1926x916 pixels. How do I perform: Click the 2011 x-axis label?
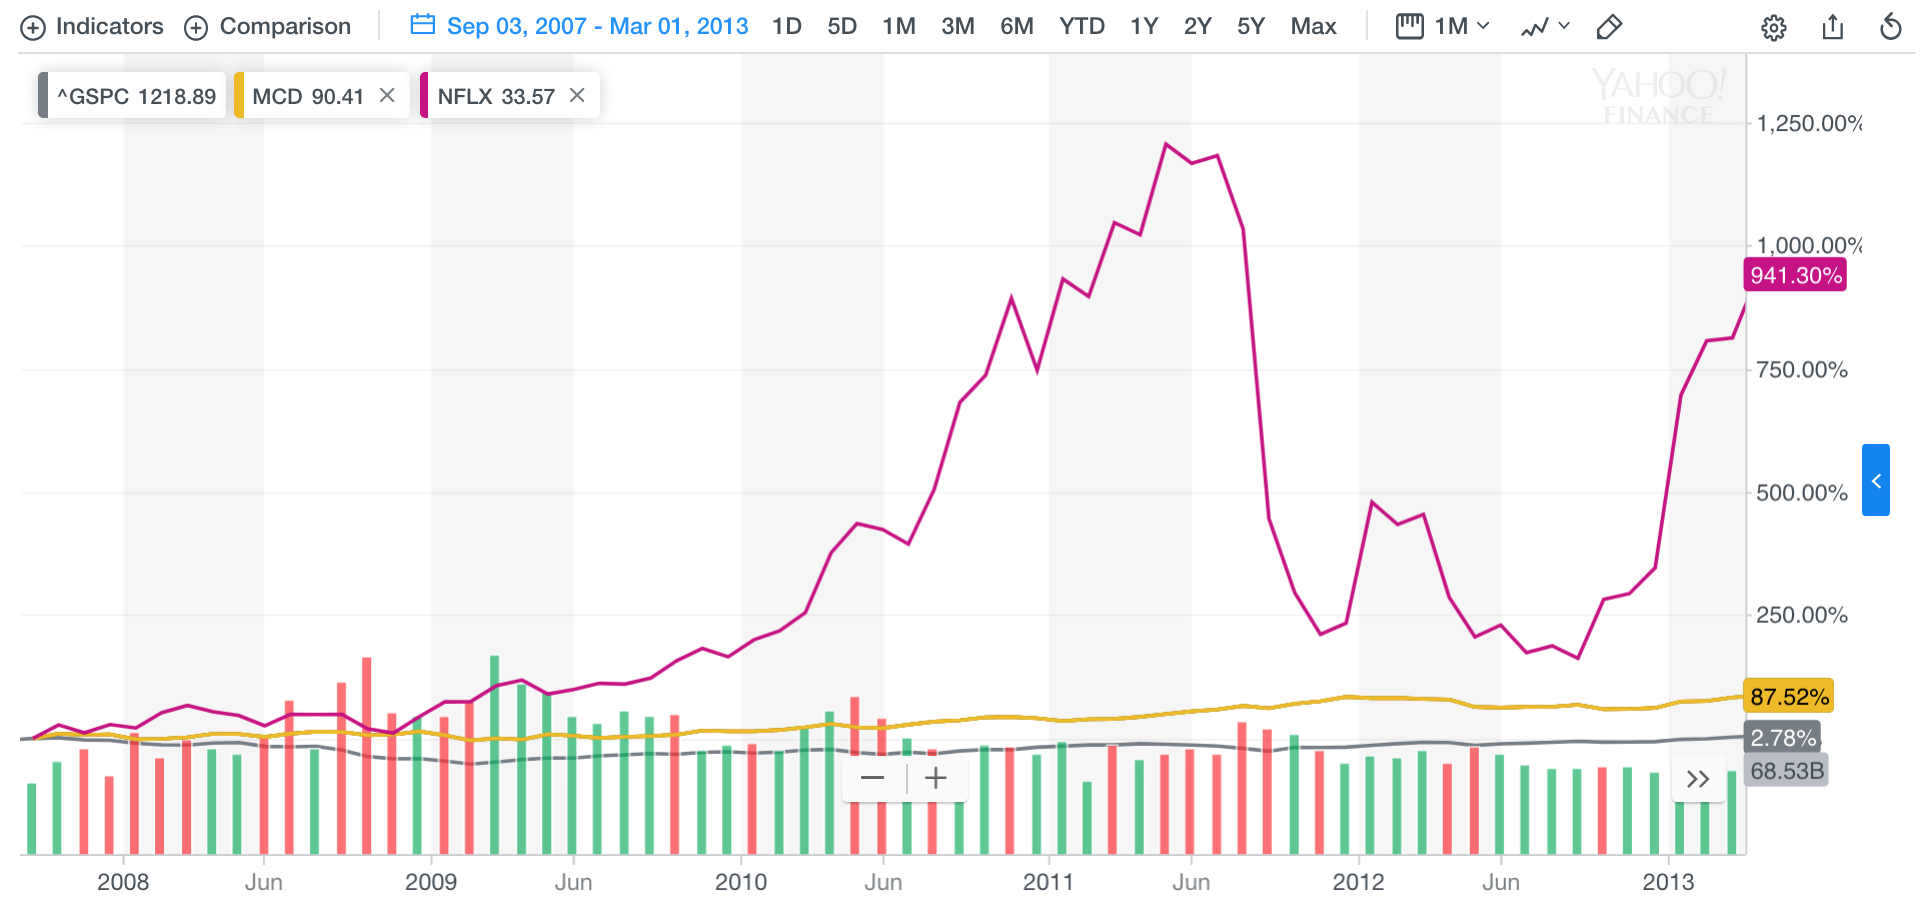point(1048,882)
